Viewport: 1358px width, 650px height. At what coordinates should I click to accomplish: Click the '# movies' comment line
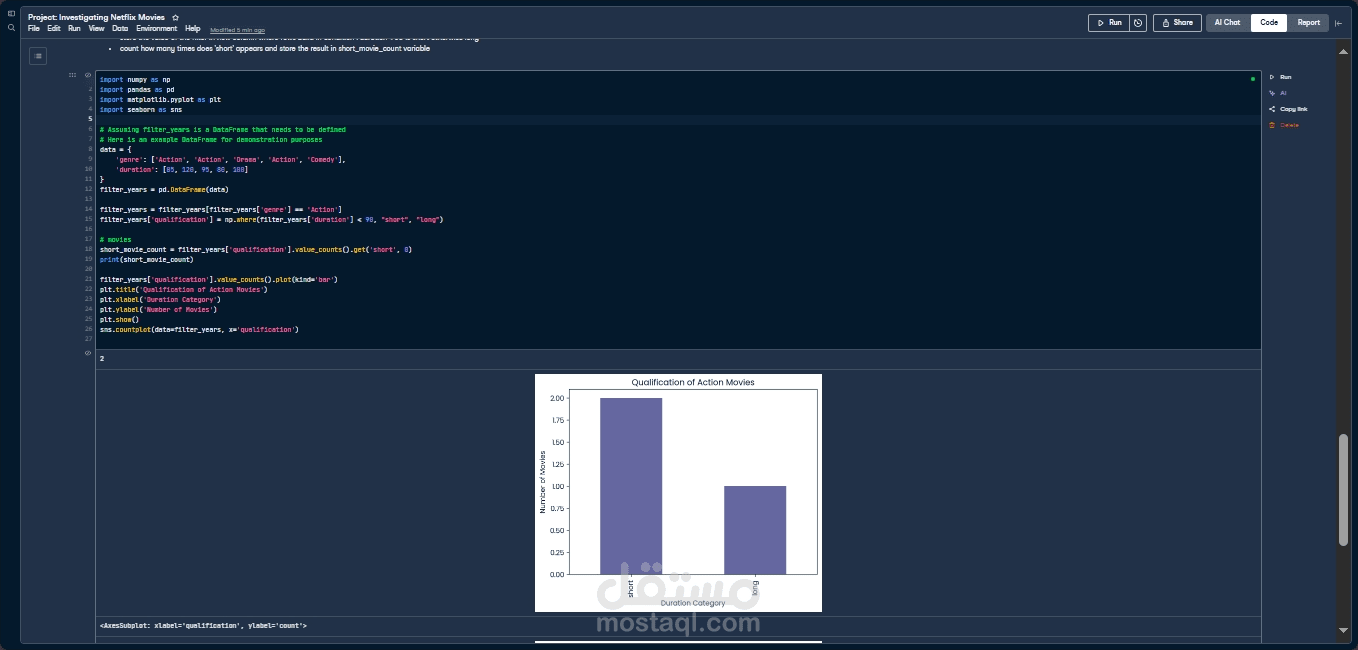coord(116,239)
